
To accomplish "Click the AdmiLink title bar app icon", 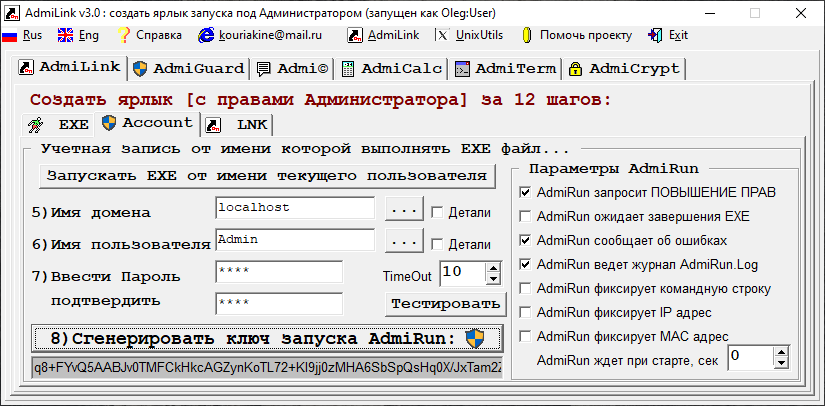I will (x=12, y=13).
